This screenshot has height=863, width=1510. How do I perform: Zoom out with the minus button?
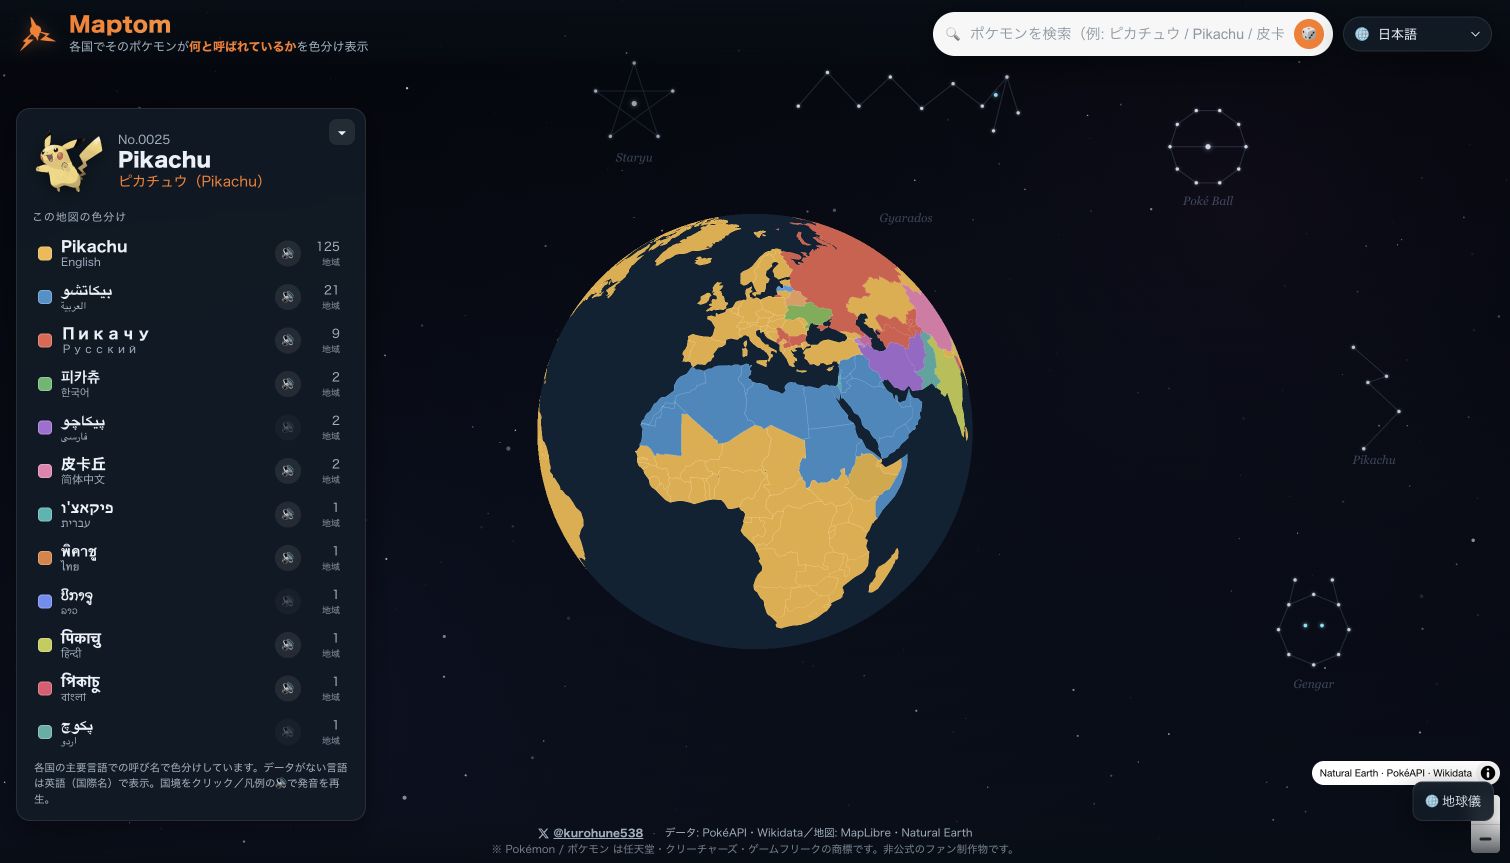(1485, 838)
